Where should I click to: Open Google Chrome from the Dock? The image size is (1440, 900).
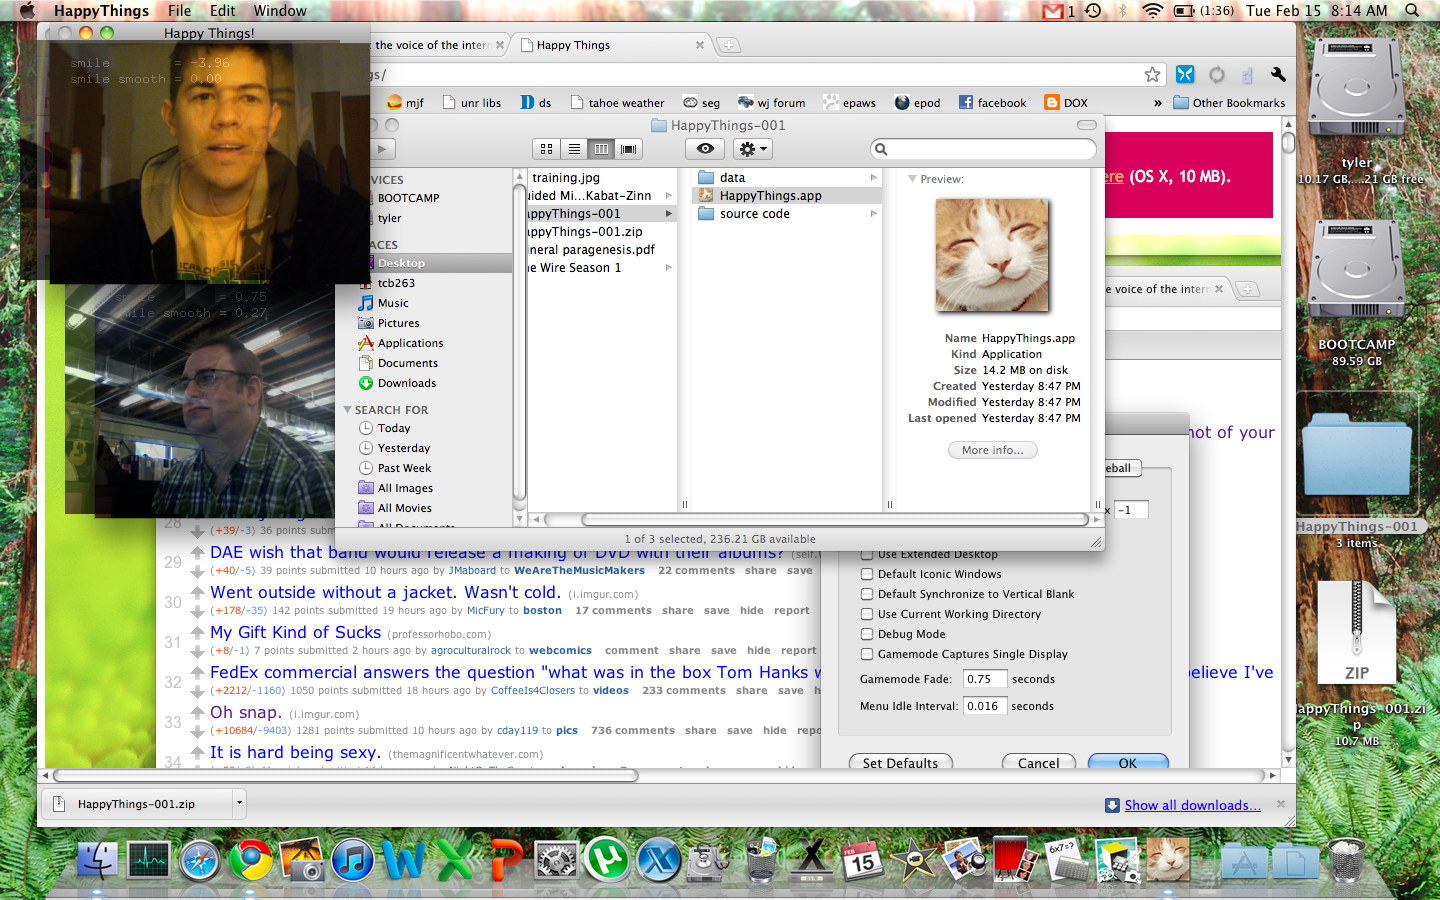pos(250,860)
